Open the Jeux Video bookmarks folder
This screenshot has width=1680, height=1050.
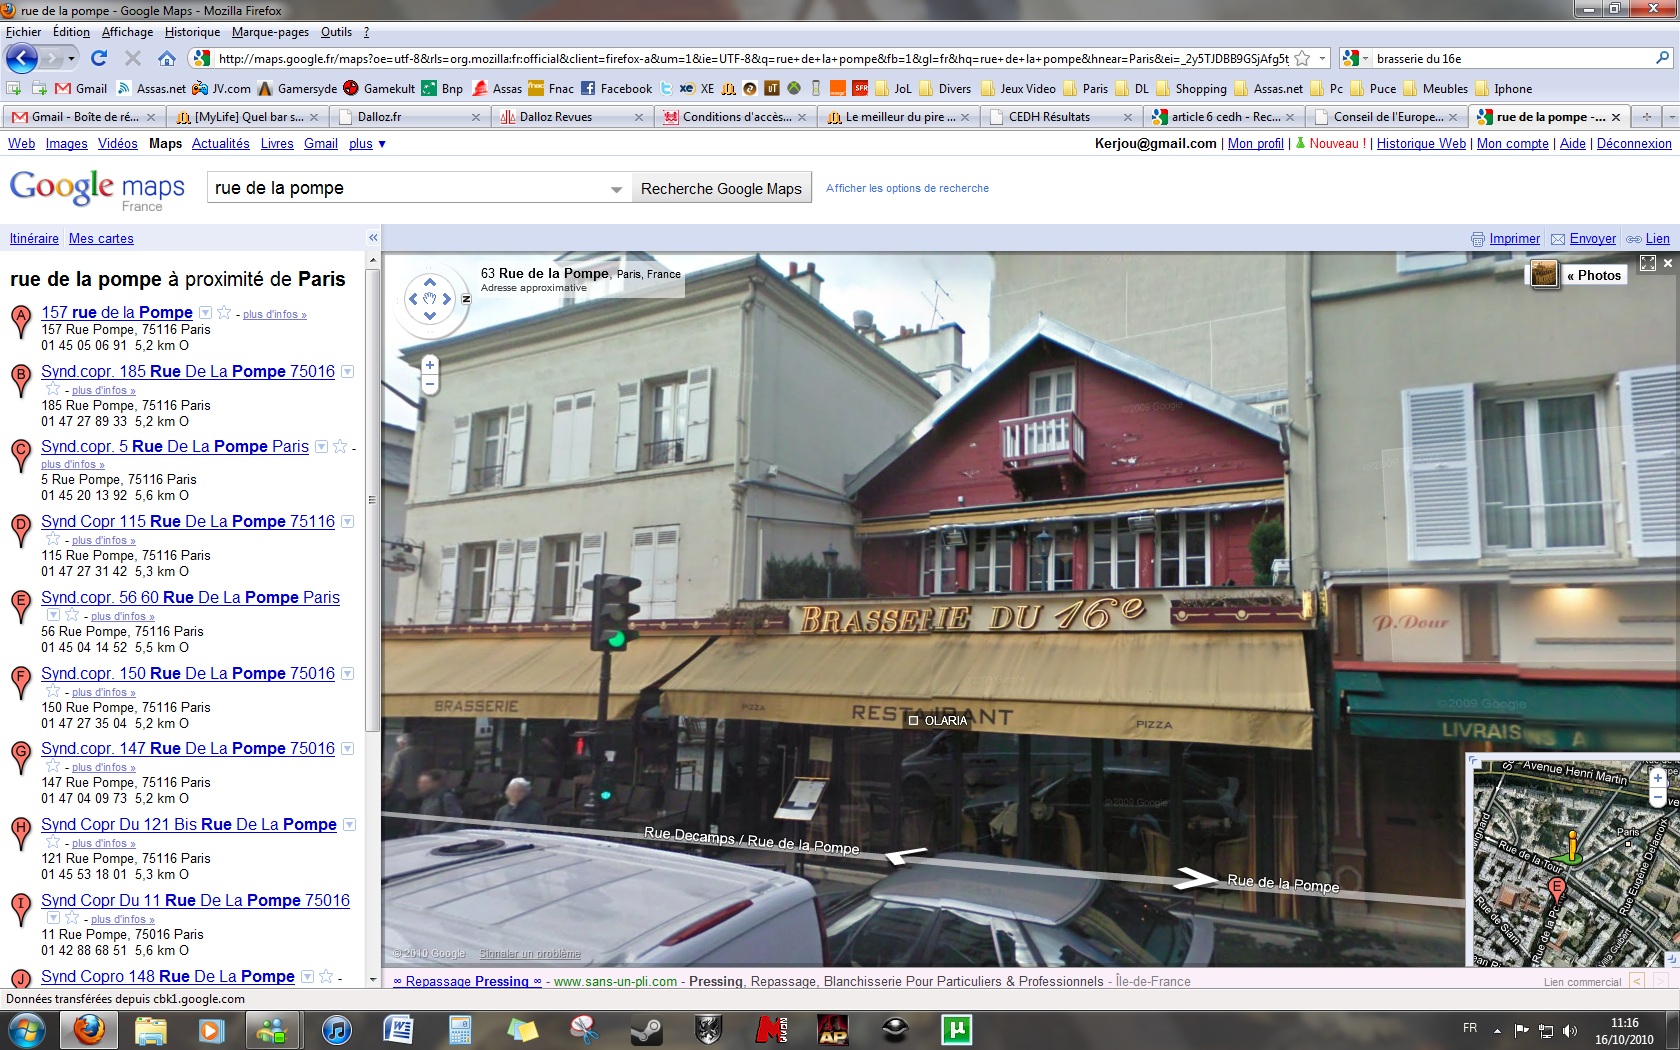[x=1017, y=88]
